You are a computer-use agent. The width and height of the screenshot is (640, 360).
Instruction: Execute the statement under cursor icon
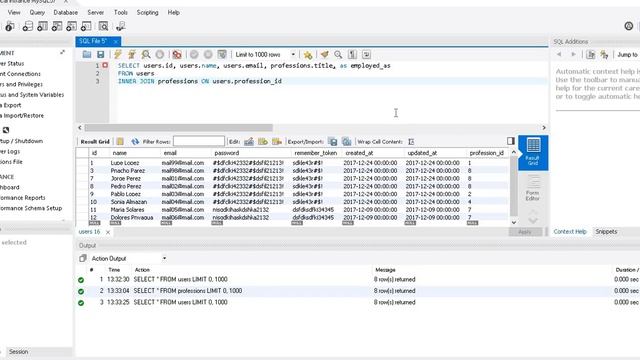pyautogui.click(x=131, y=54)
